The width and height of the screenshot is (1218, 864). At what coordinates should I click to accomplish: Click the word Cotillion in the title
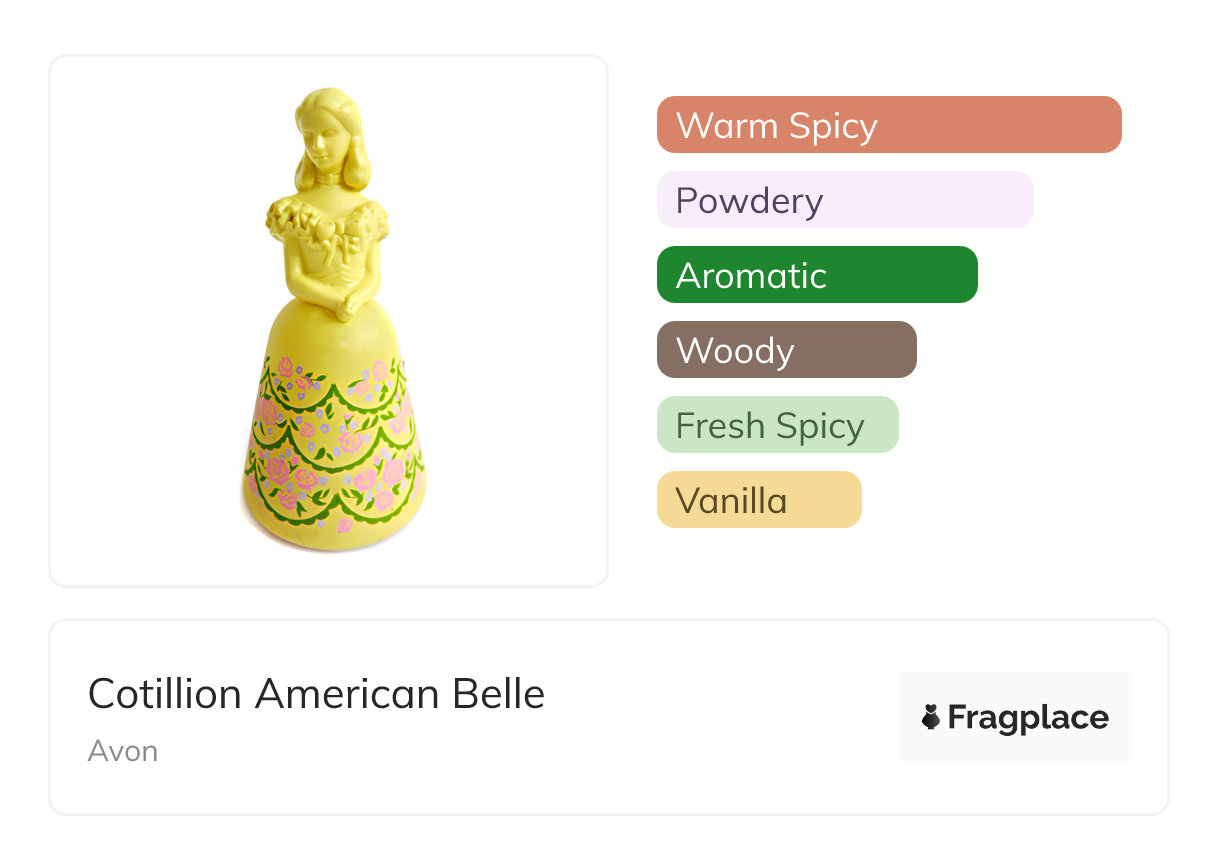[164, 693]
